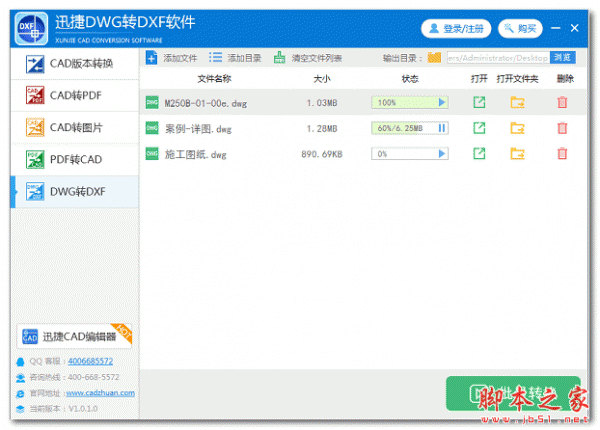The image size is (600, 430).
Task: Click the 状态 column header
Action: pos(410,79)
